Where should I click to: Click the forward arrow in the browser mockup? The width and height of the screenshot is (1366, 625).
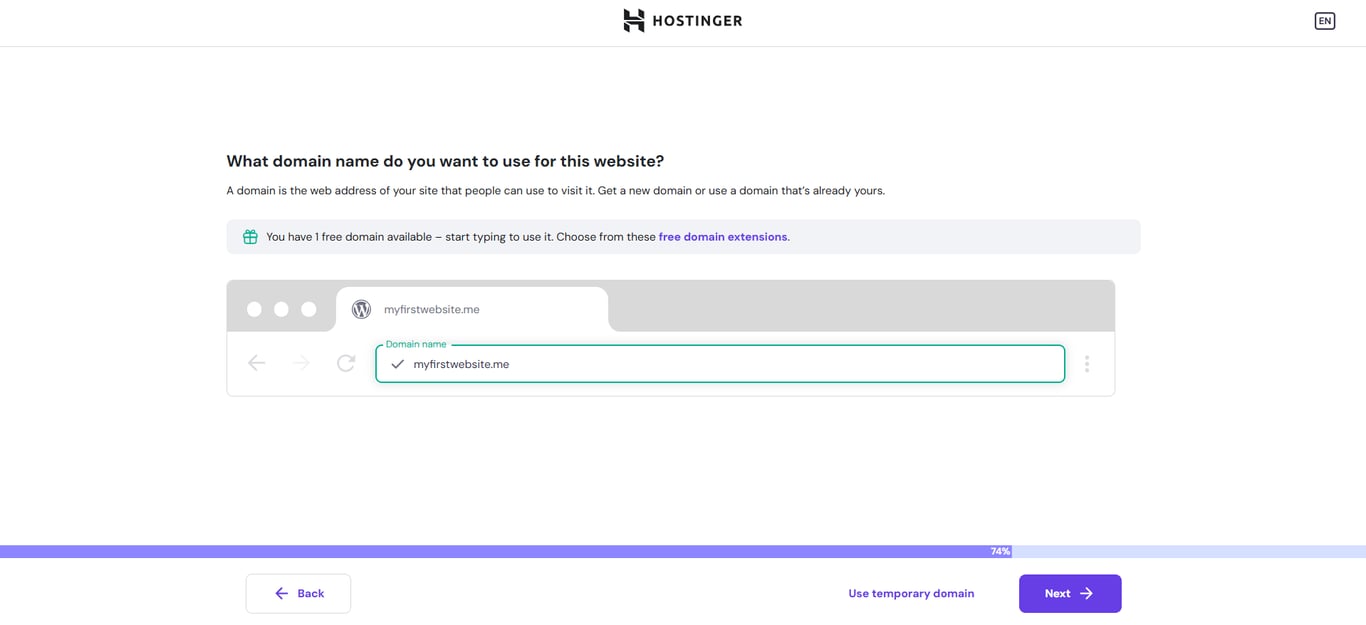pos(300,363)
